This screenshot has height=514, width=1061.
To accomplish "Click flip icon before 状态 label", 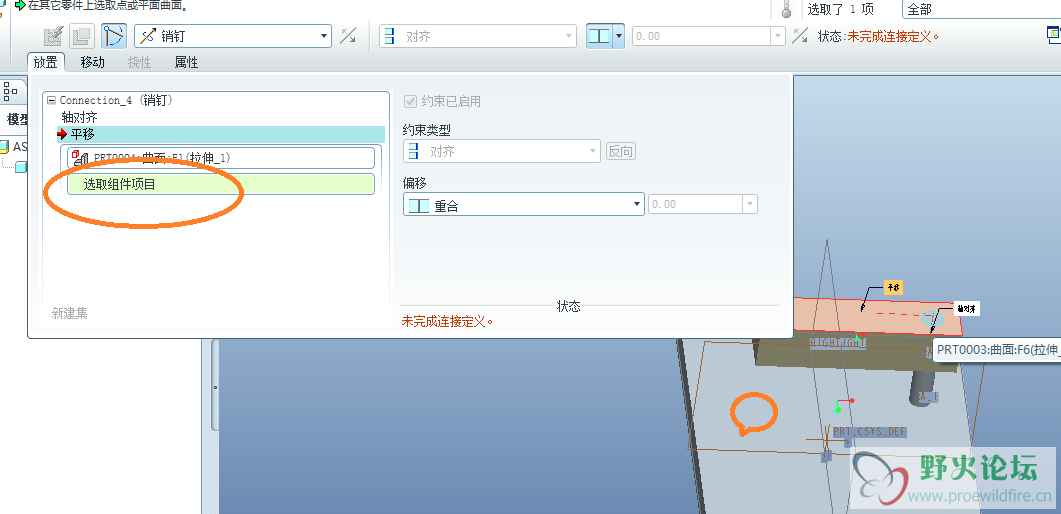I will pyautogui.click(x=800, y=36).
